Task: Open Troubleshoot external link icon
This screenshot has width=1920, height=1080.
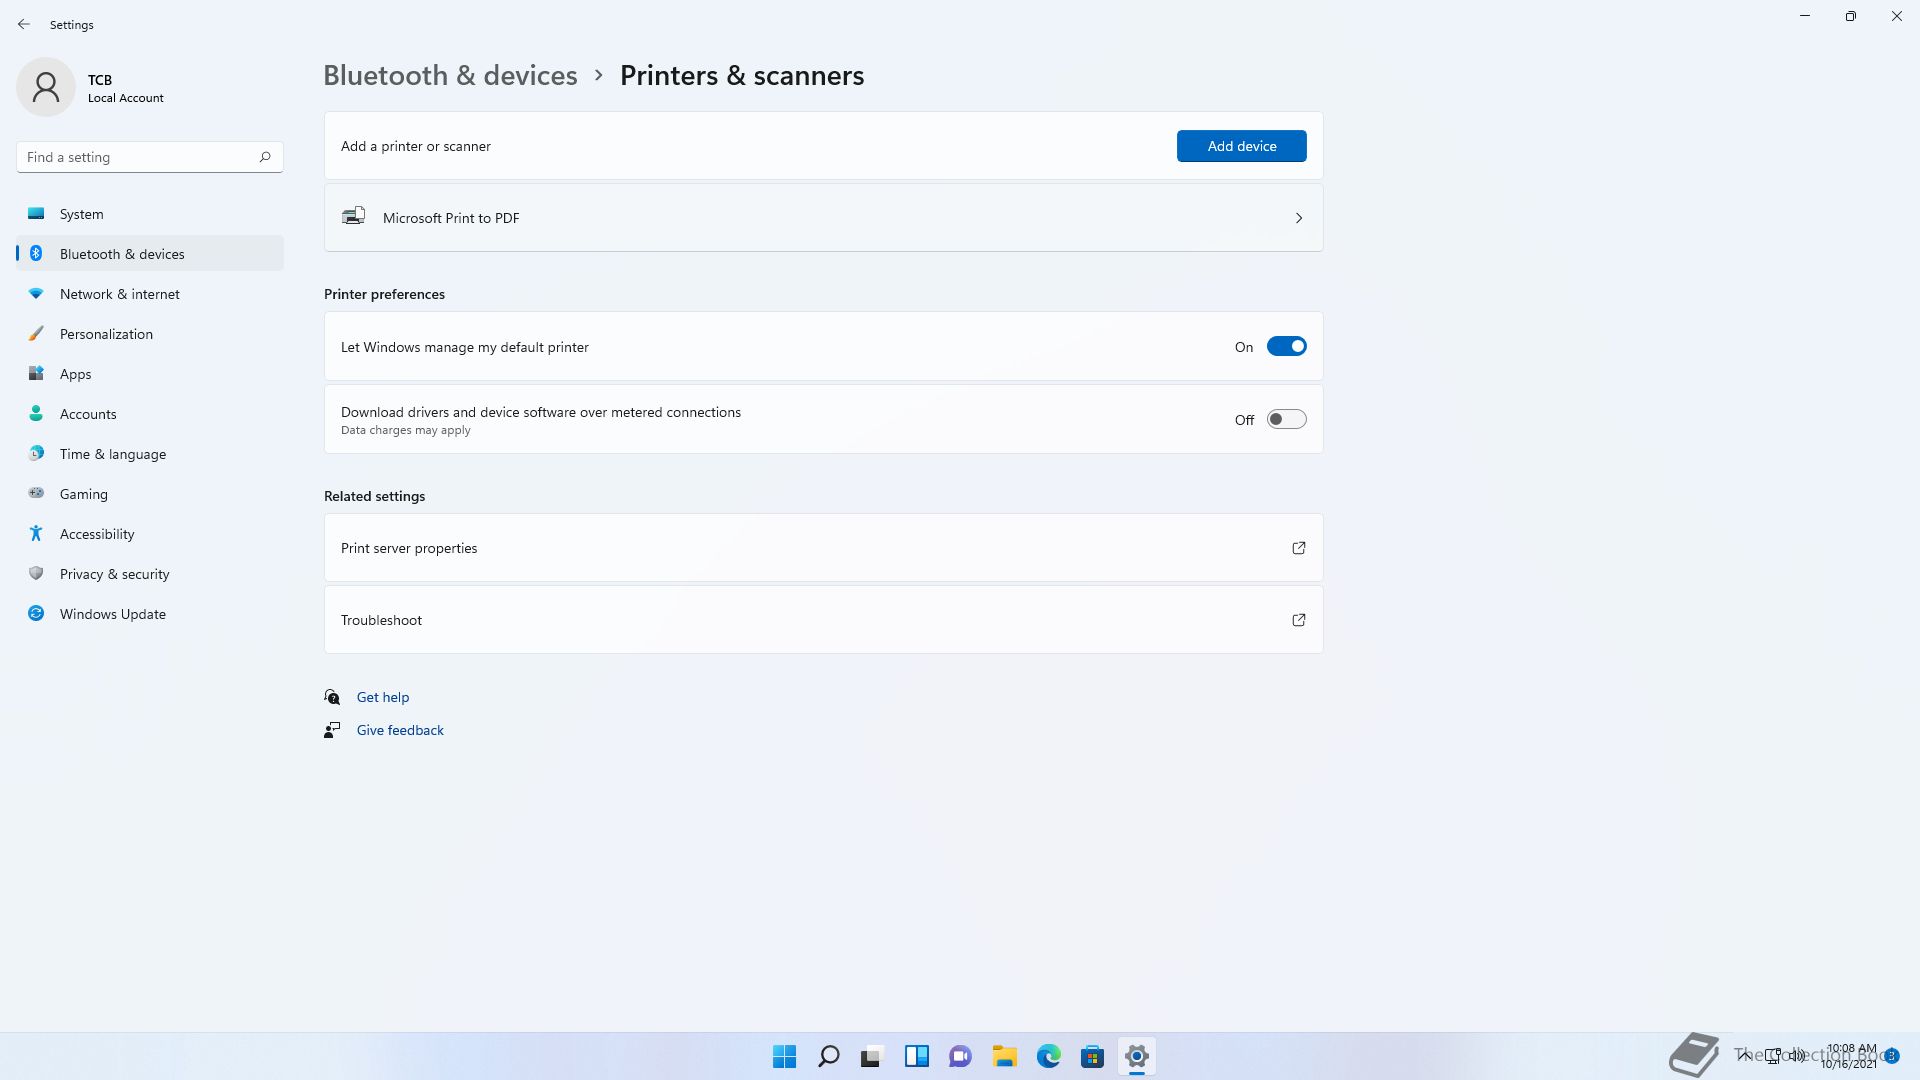Action: [x=1299, y=620]
